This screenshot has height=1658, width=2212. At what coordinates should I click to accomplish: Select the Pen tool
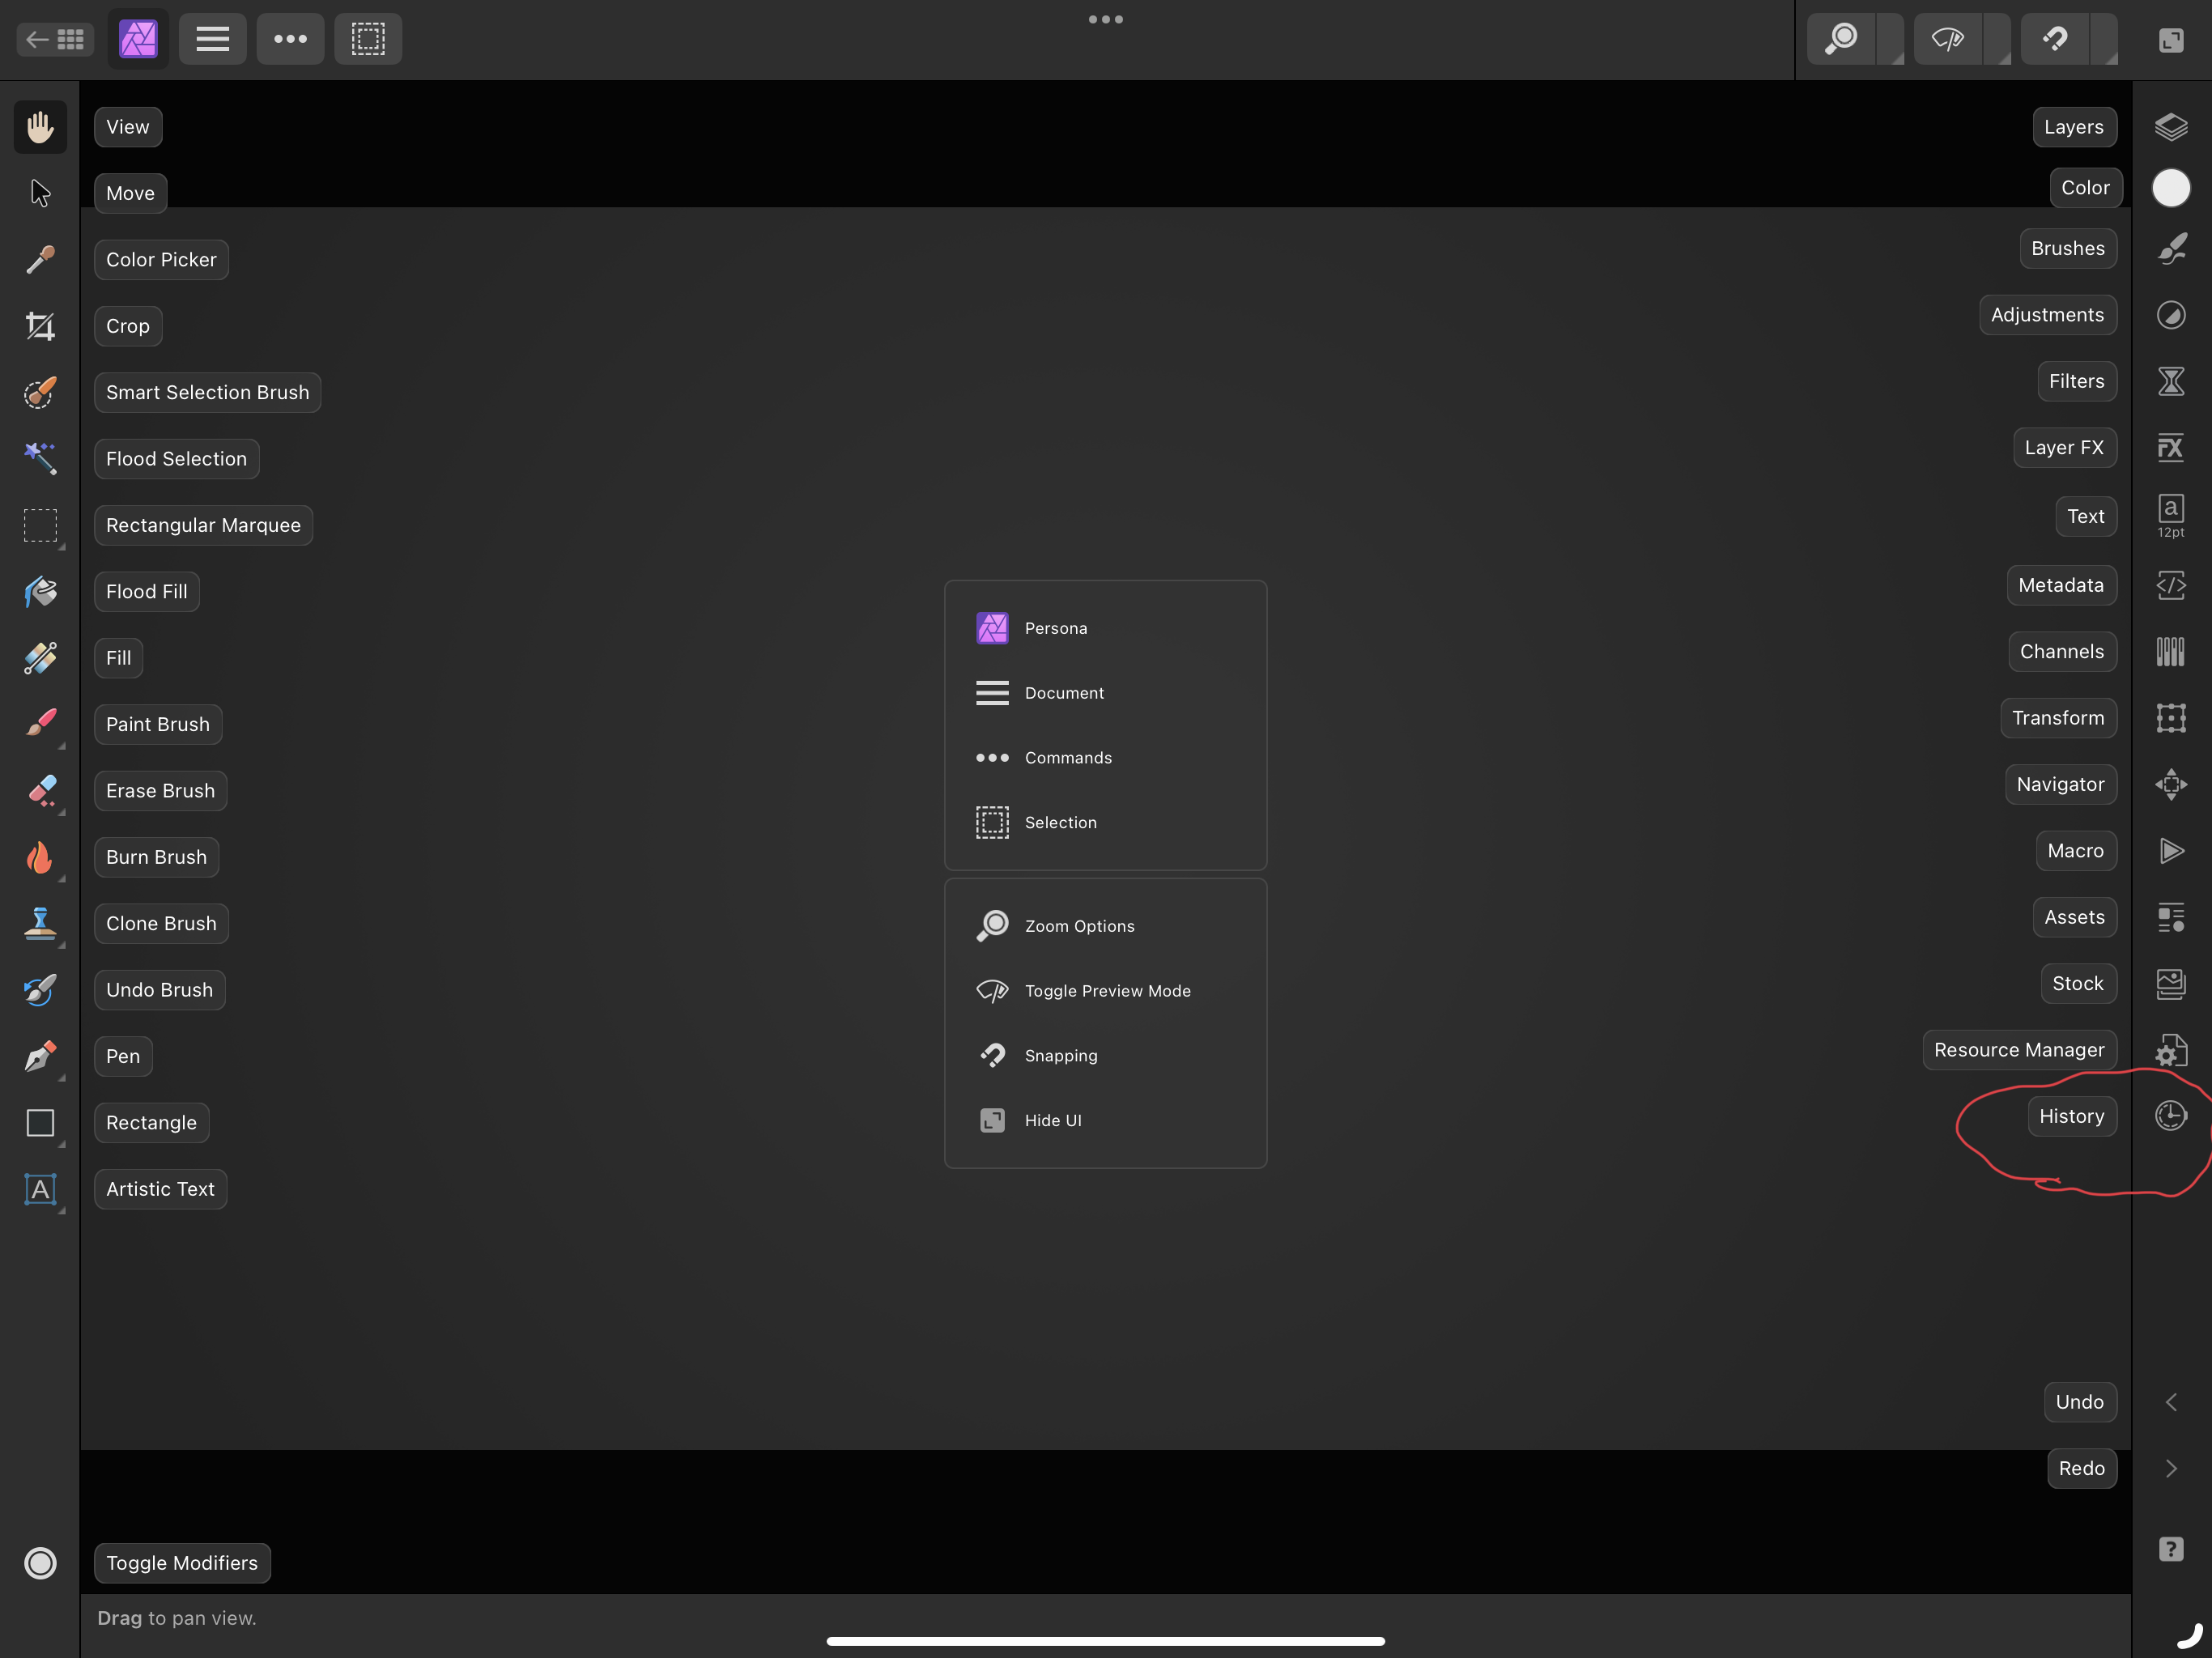click(38, 1056)
